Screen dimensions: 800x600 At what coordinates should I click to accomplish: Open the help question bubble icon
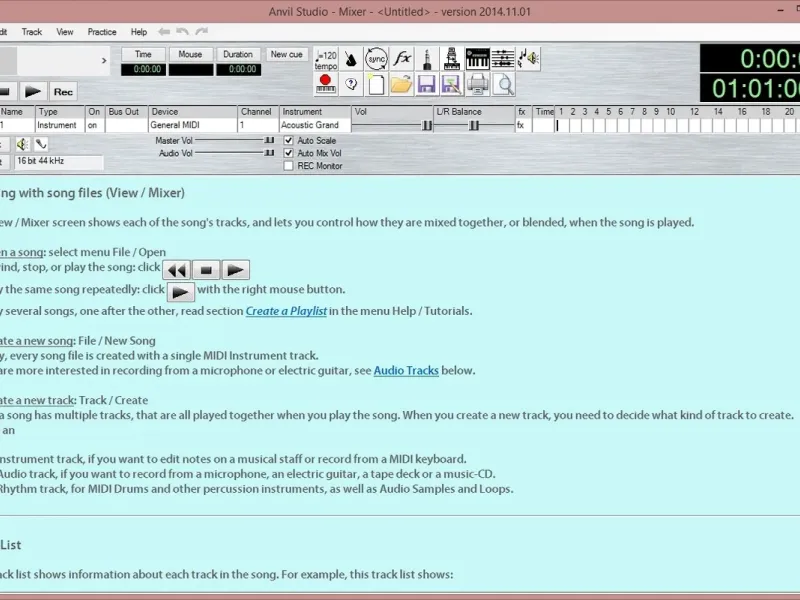click(351, 85)
